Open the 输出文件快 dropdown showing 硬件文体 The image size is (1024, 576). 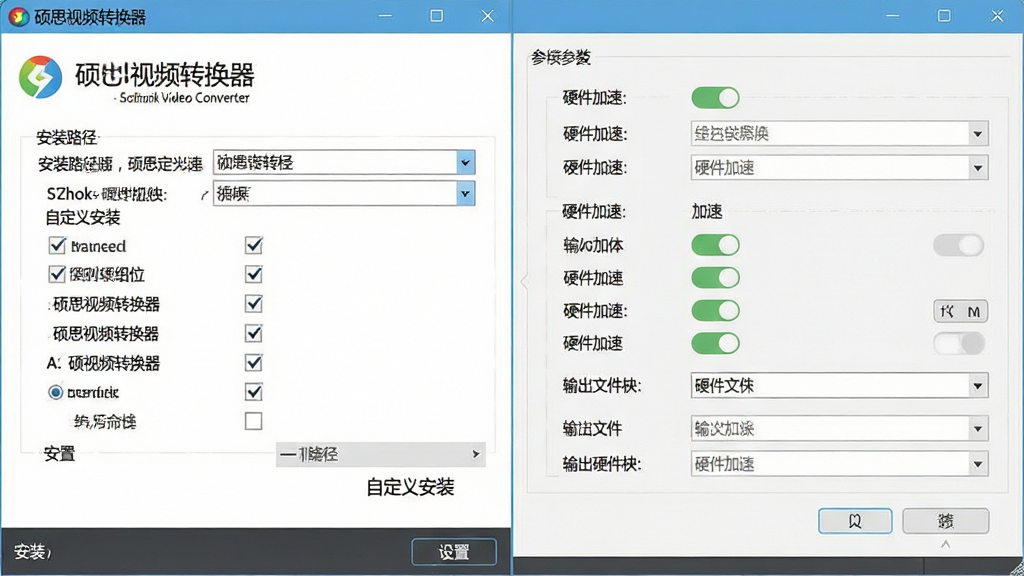[839, 385]
